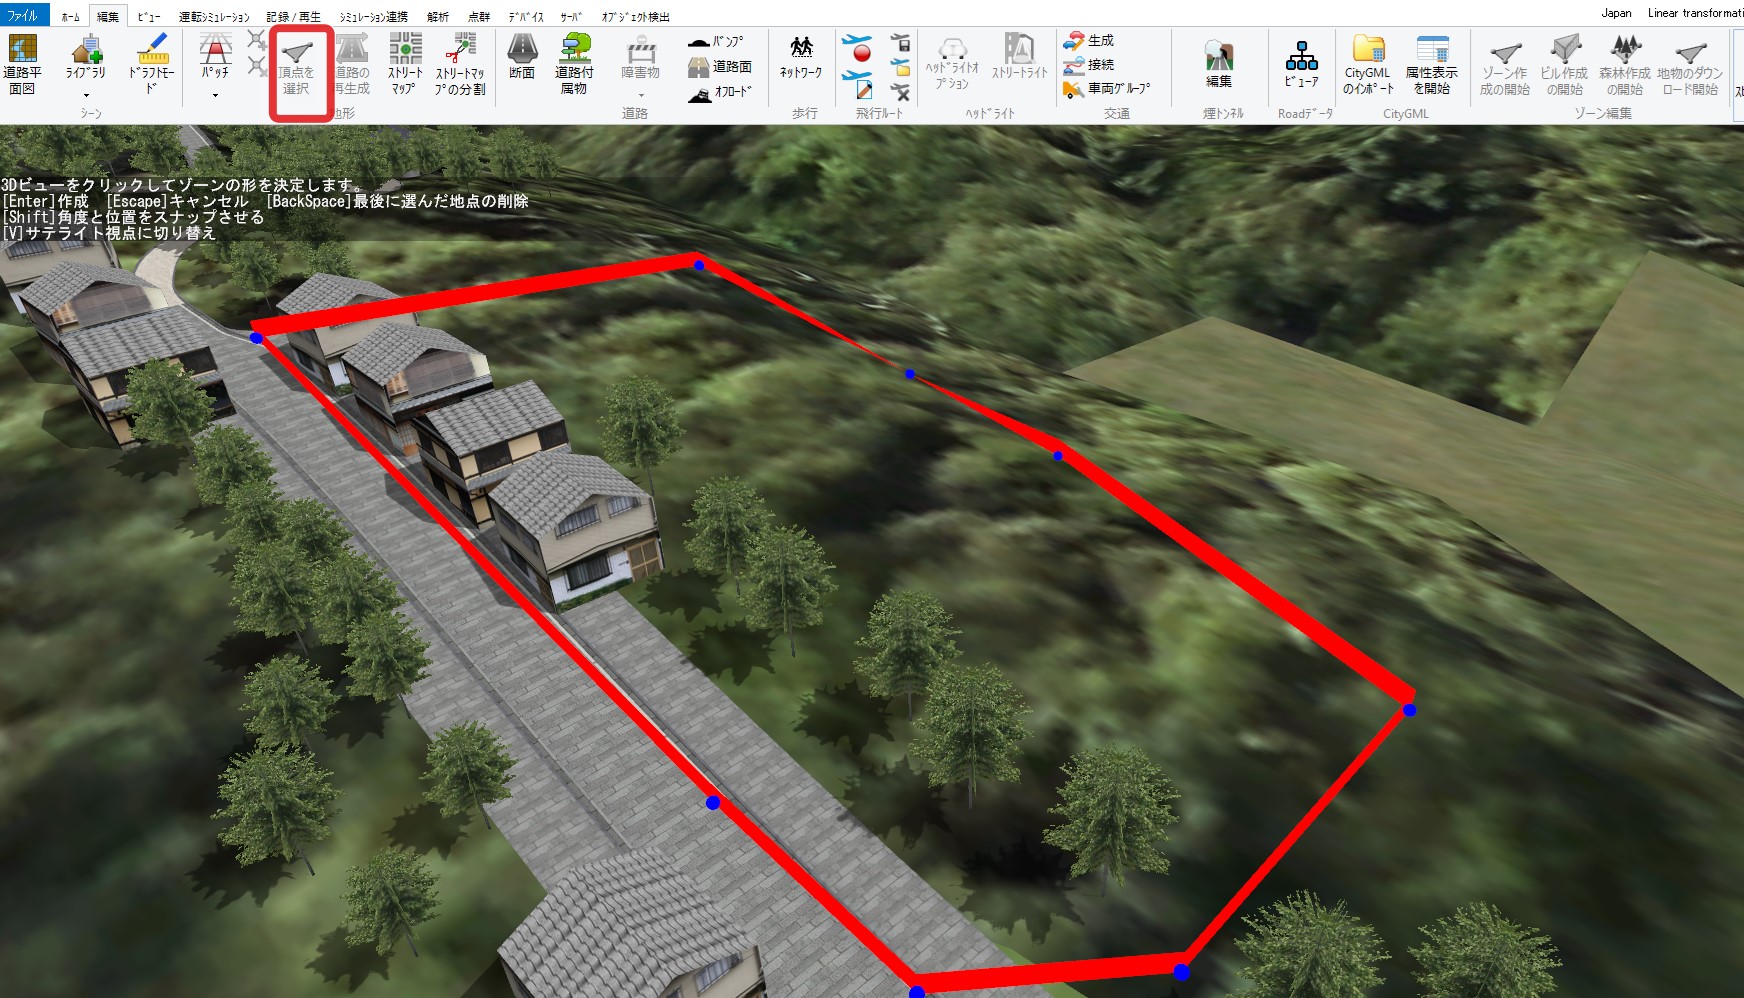Viewport: 1744px width, 998px height.
Task: Open the 断面 cross-section editor
Action: click(522, 57)
